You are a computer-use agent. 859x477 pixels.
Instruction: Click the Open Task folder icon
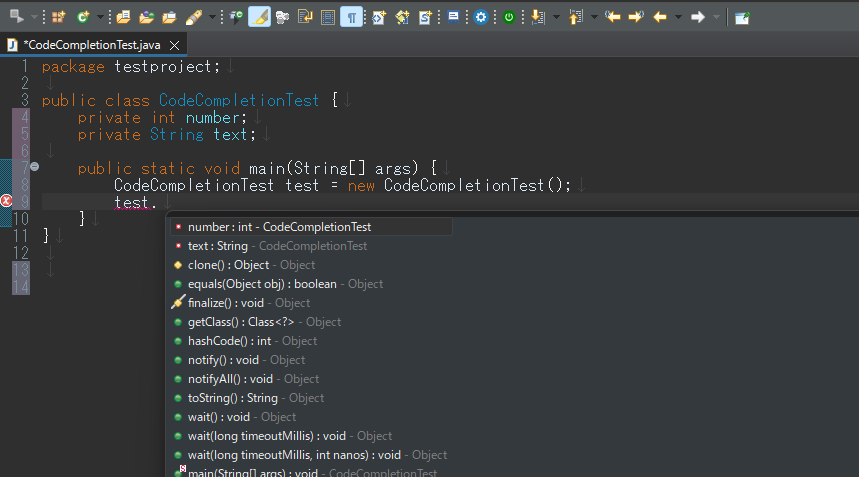click(146, 18)
